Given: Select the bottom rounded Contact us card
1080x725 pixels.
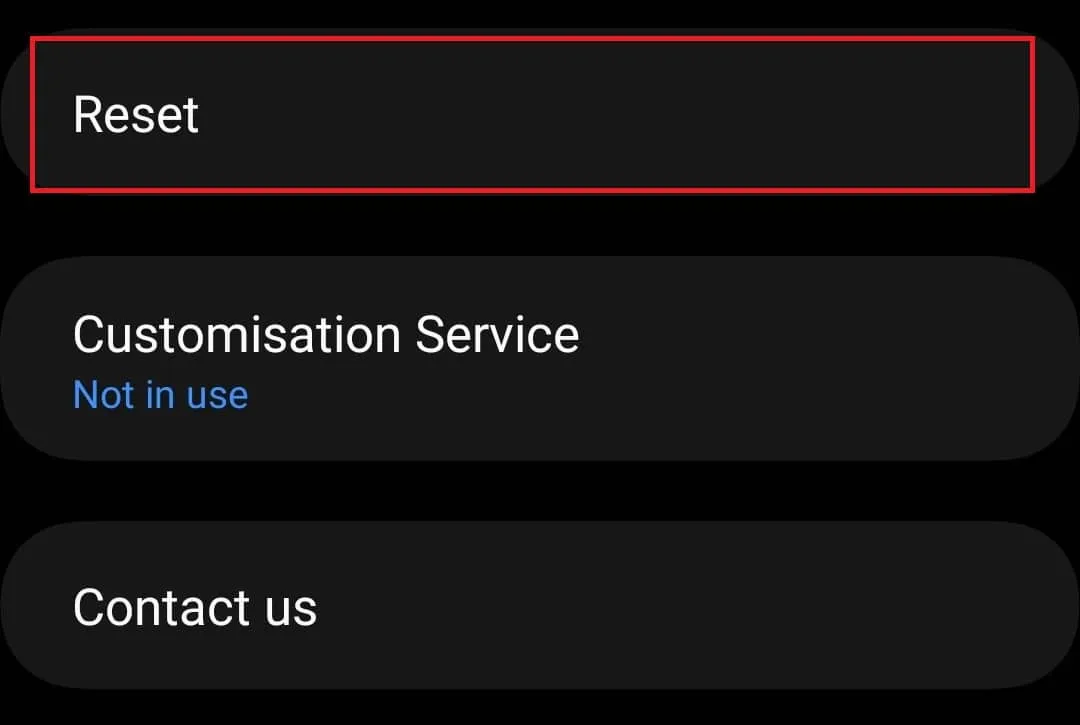Looking at the screenshot, I should [x=540, y=606].
